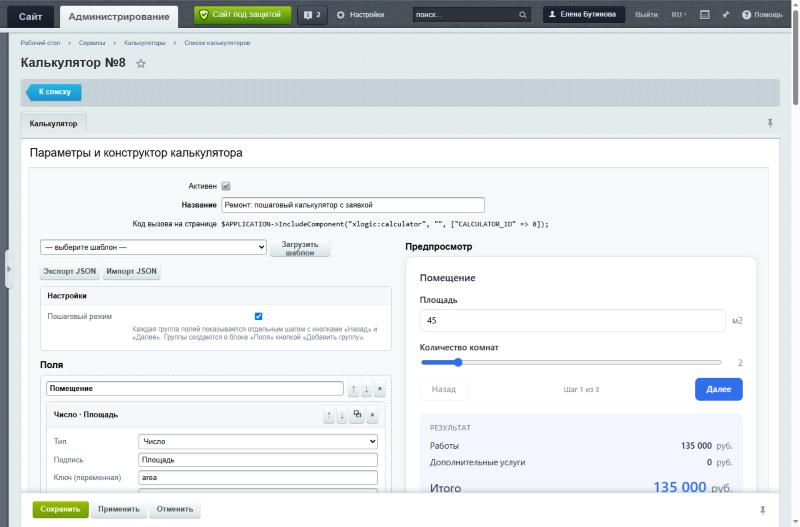Image resolution: width=800 pixels, height=527 pixels.
Task: Click the Применить button
Action: pyautogui.click(x=119, y=509)
